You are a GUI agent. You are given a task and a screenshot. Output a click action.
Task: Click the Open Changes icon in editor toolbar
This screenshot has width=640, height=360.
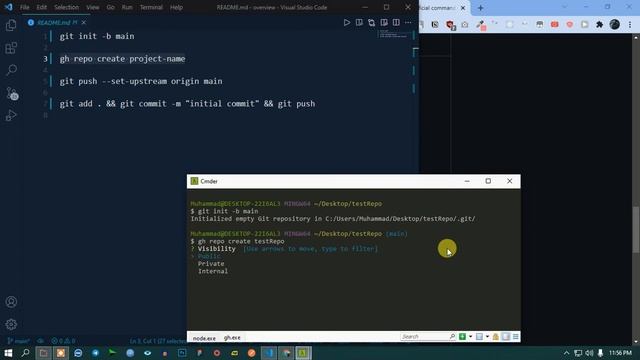point(371,22)
